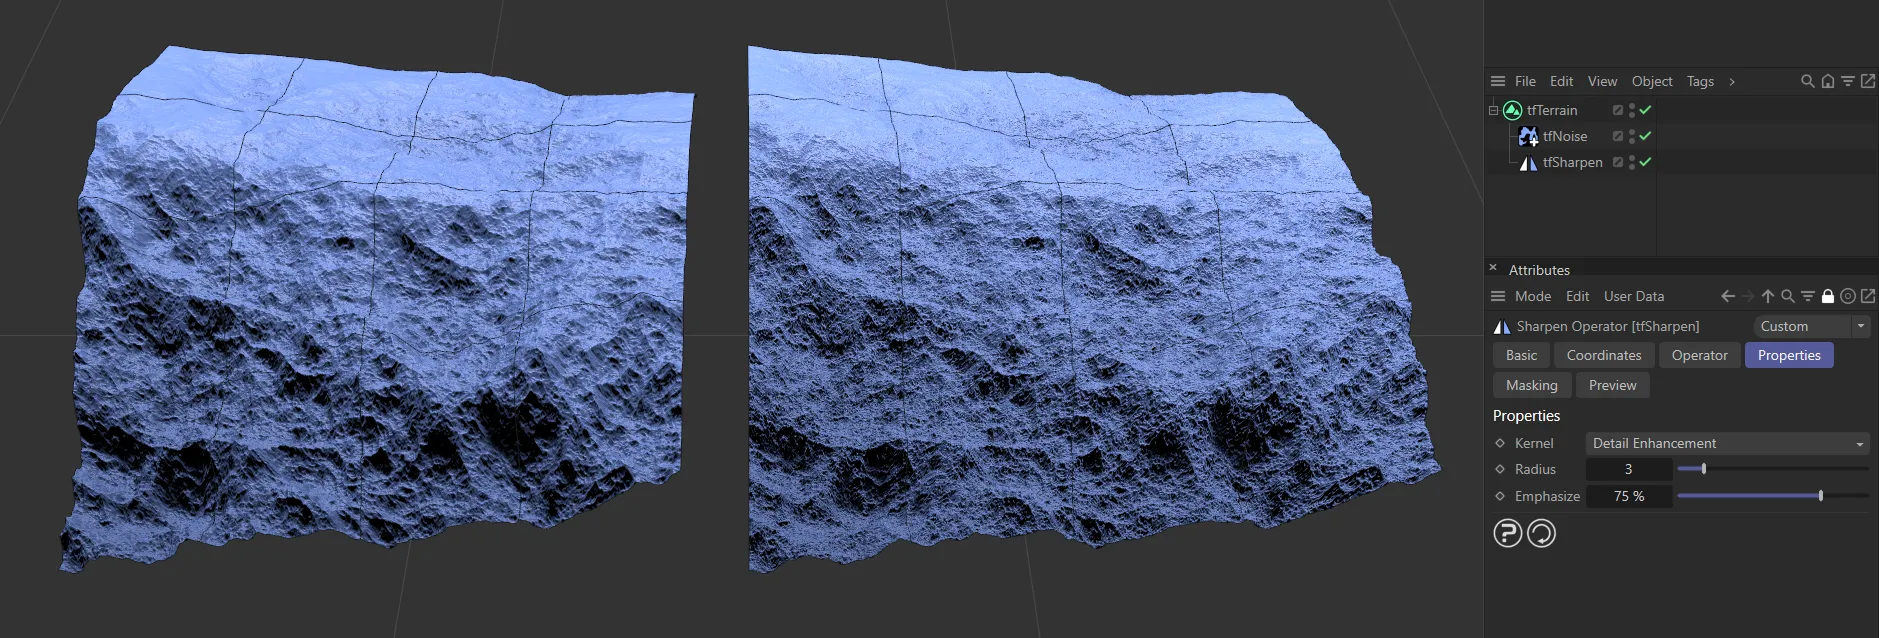The height and width of the screenshot is (638, 1879).
Task: Open Attributes panel in new window icon
Action: click(x=1867, y=296)
